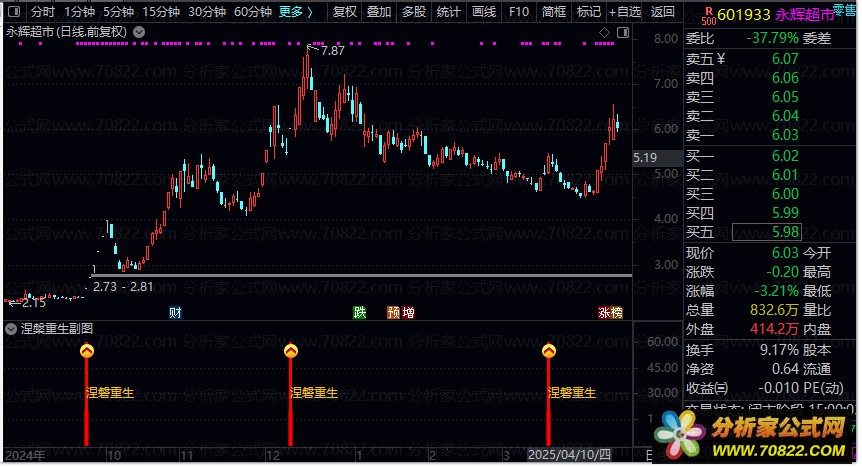Click the 叠加 overlay button
This screenshot has width=862, height=467.
click(x=379, y=12)
